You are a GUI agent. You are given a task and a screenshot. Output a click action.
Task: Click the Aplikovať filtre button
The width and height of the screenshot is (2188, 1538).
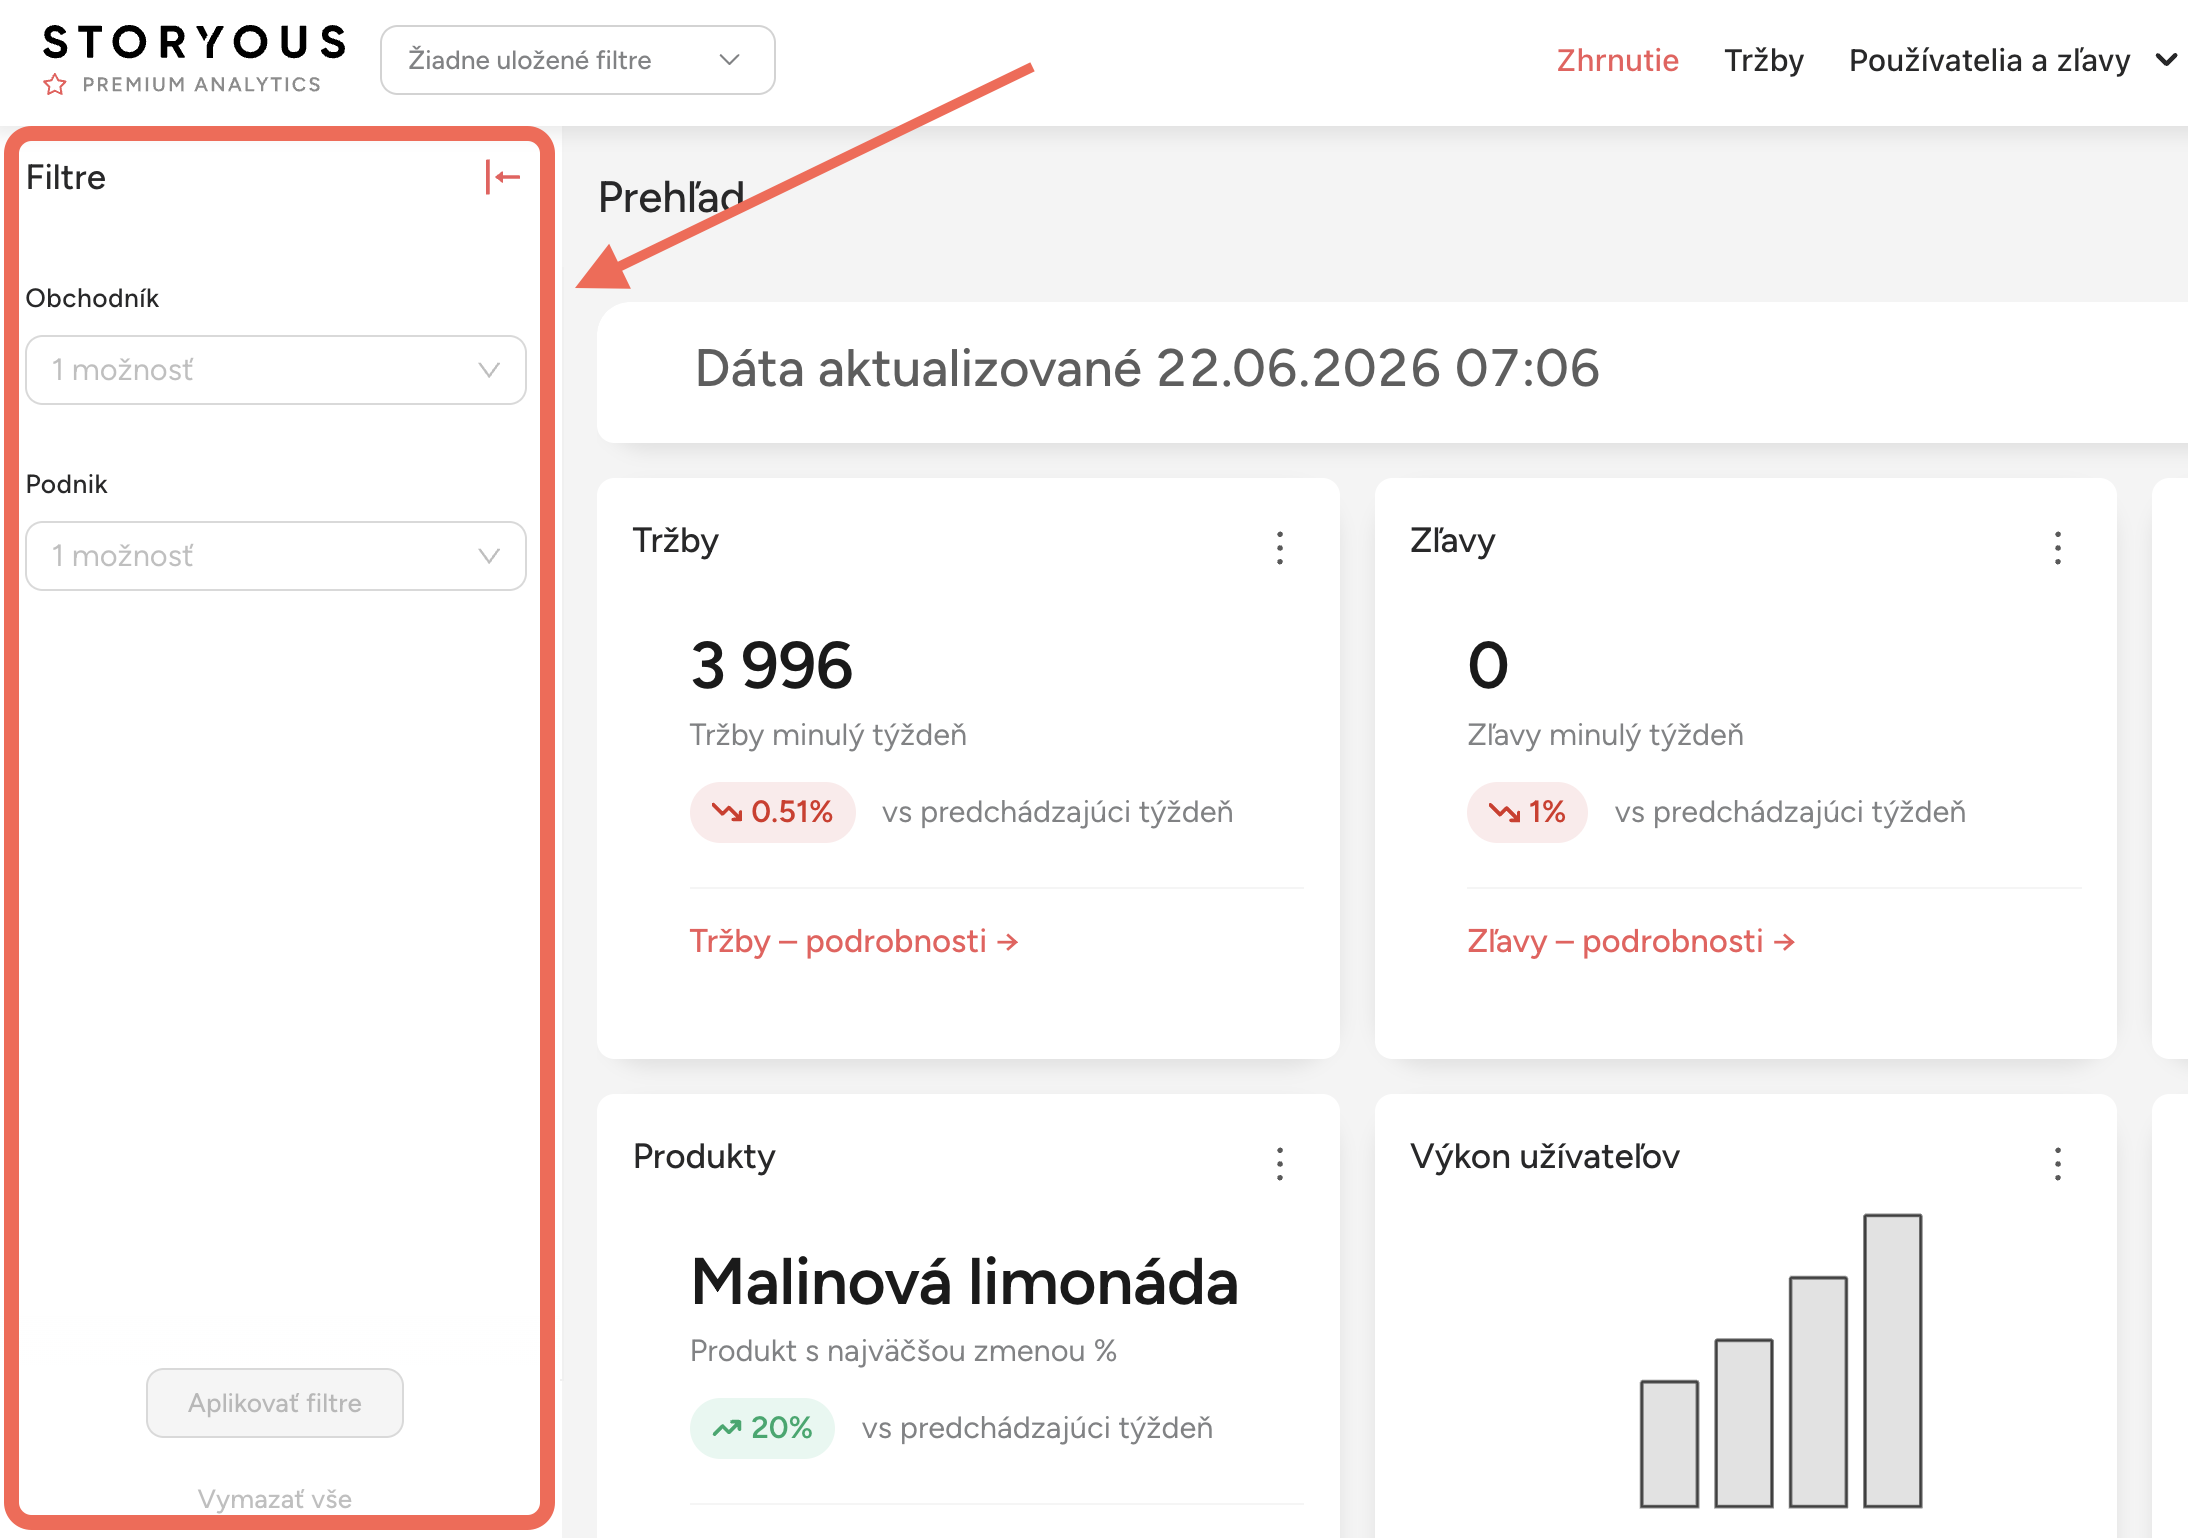[x=275, y=1403]
